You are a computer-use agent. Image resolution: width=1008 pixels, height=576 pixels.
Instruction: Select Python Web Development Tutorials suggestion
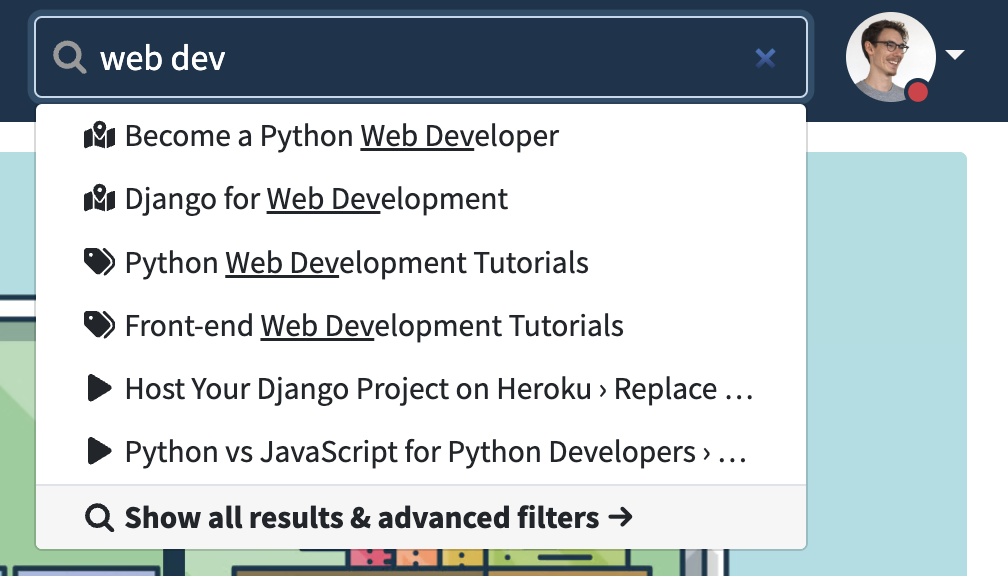tap(356, 262)
